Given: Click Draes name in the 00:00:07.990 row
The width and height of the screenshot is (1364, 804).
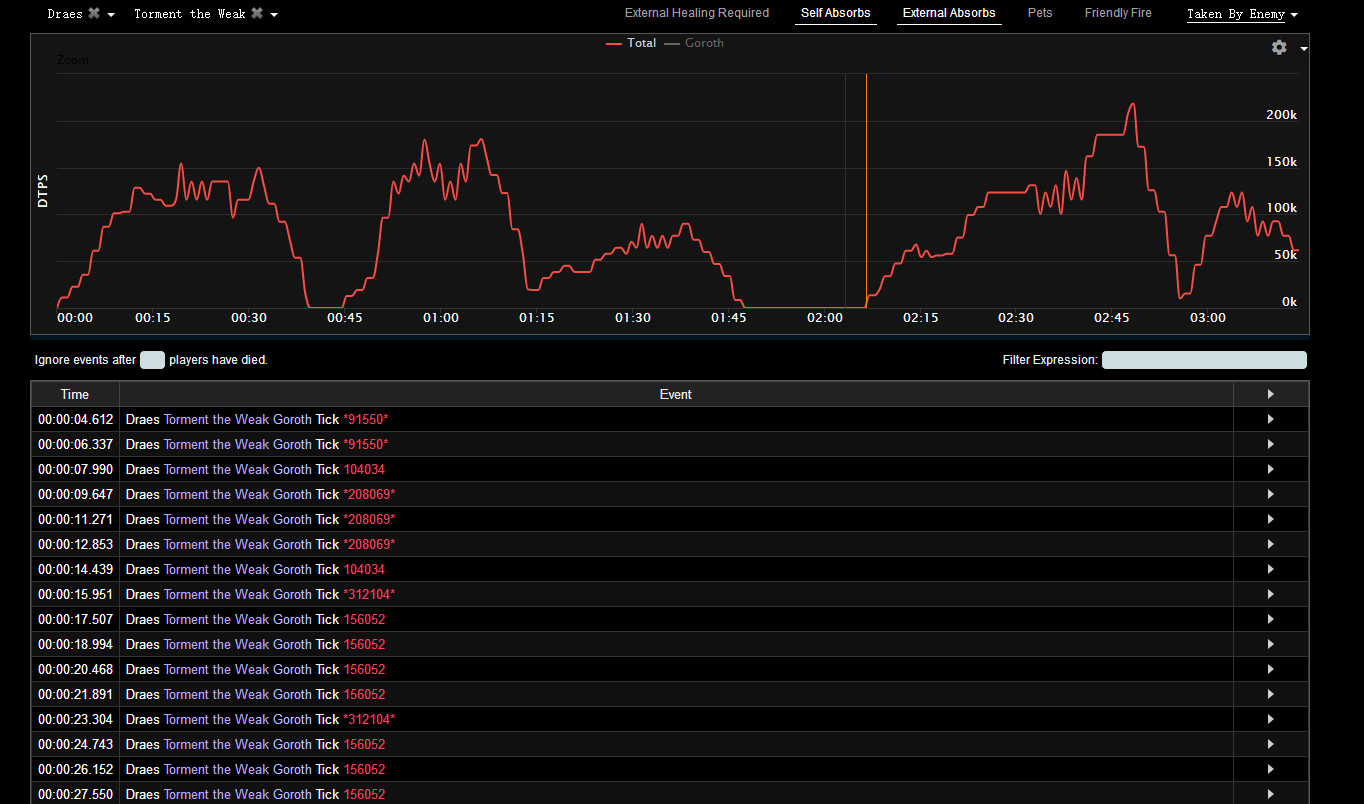Looking at the screenshot, I should (x=143, y=469).
